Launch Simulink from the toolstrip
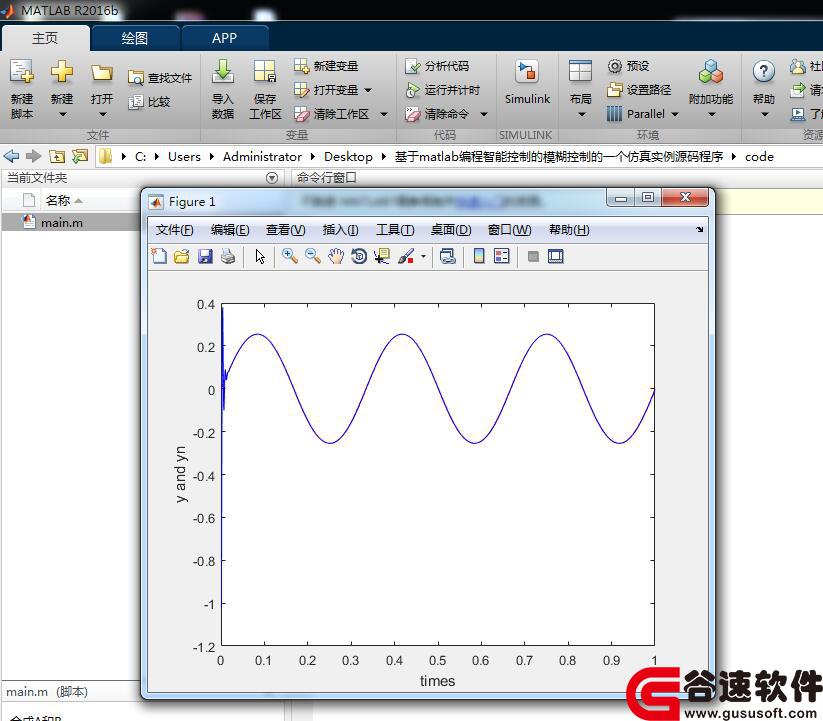This screenshot has height=721, width=823. 527,81
